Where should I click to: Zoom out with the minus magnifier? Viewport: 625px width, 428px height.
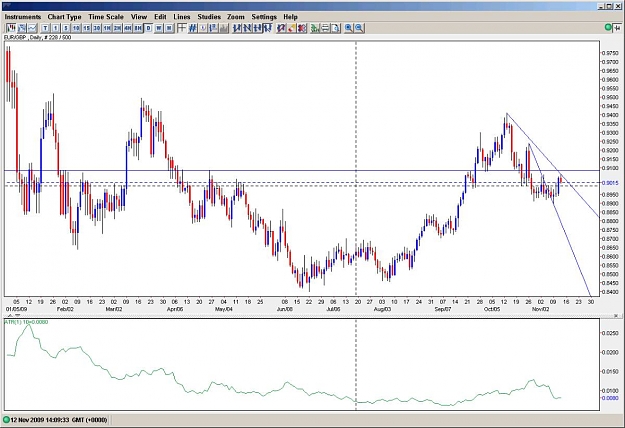(359, 28)
